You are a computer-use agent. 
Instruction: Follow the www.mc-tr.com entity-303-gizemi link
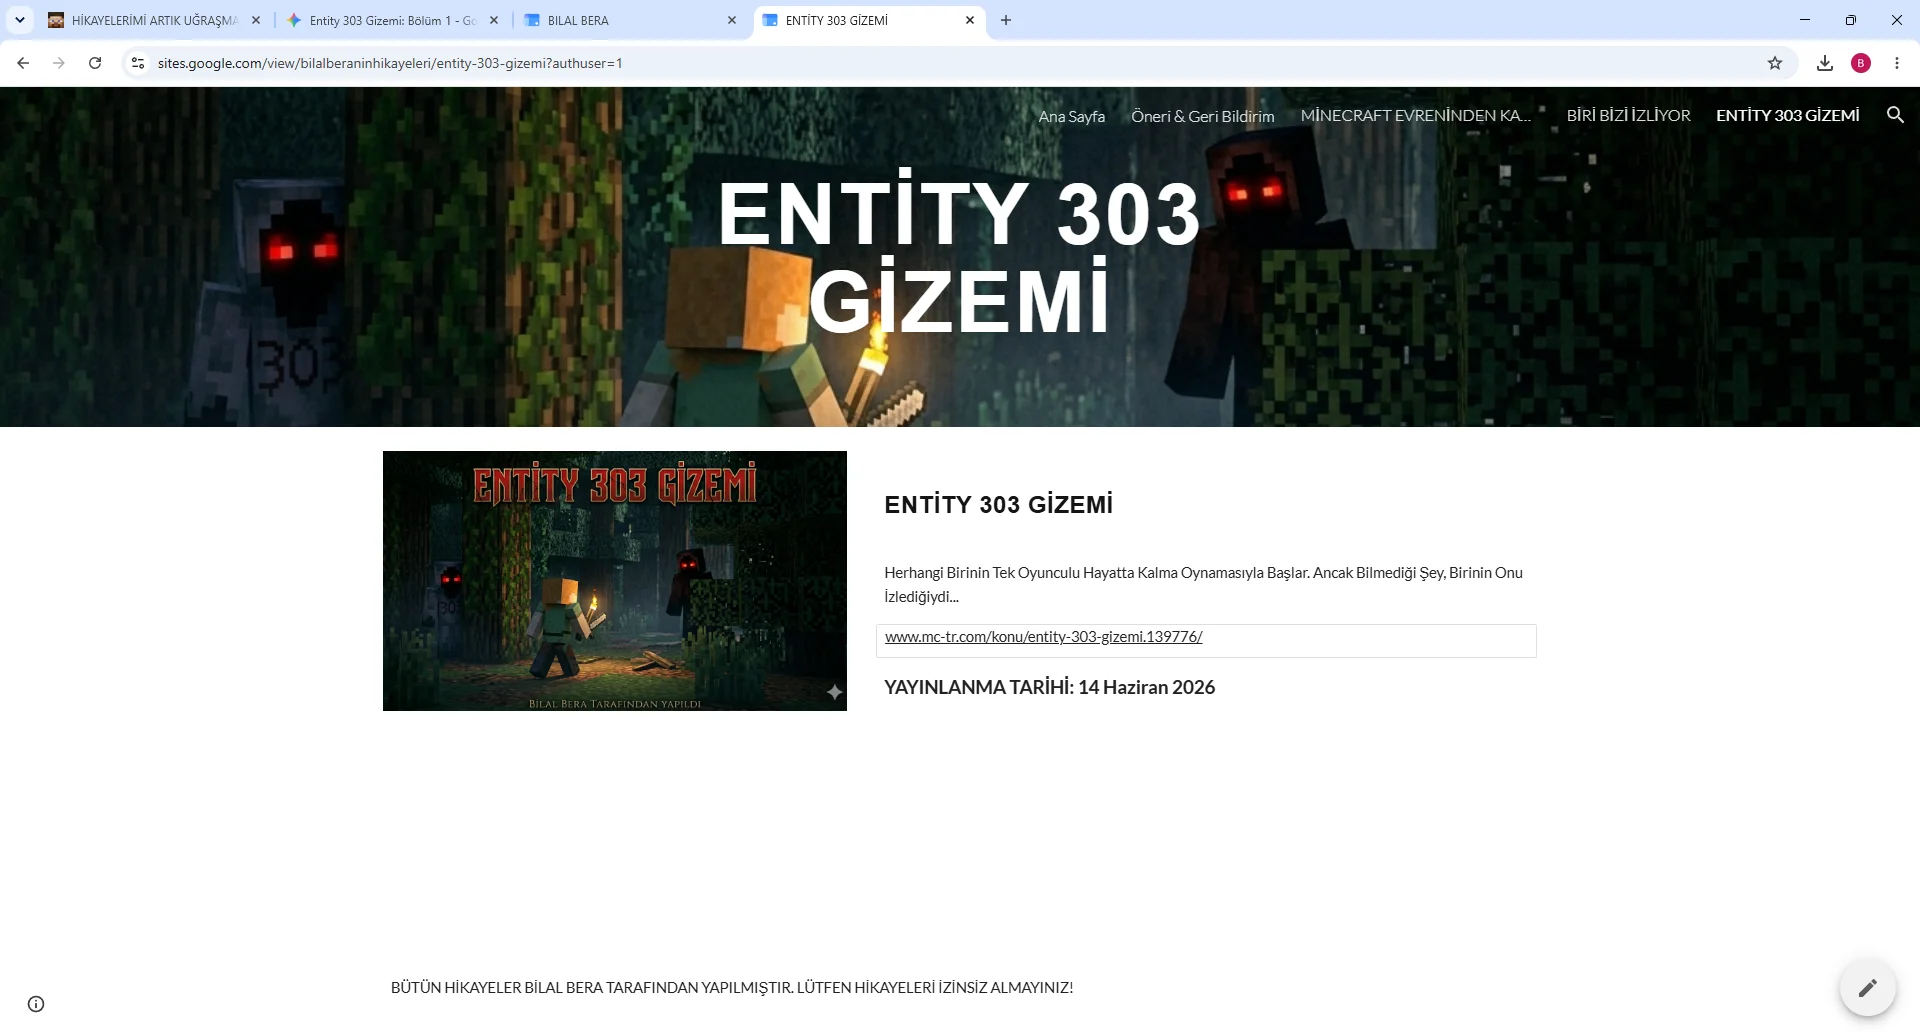pos(1043,637)
